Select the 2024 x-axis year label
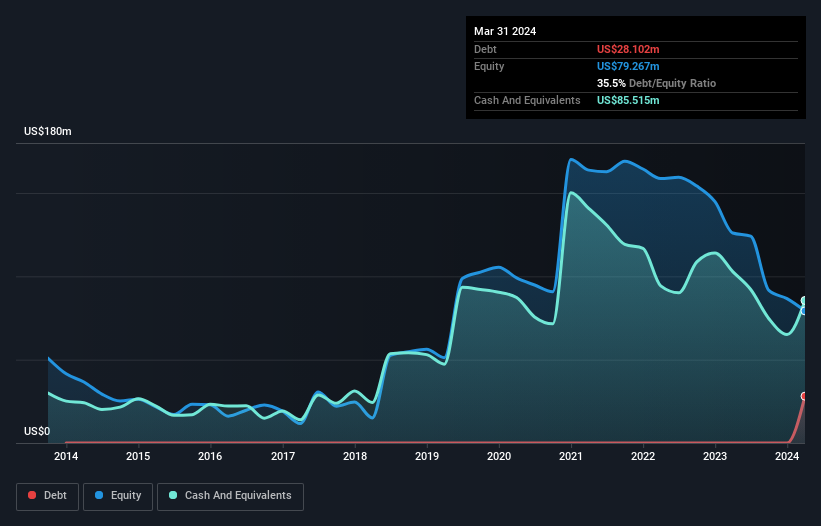The width and height of the screenshot is (821, 526). tap(787, 457)
